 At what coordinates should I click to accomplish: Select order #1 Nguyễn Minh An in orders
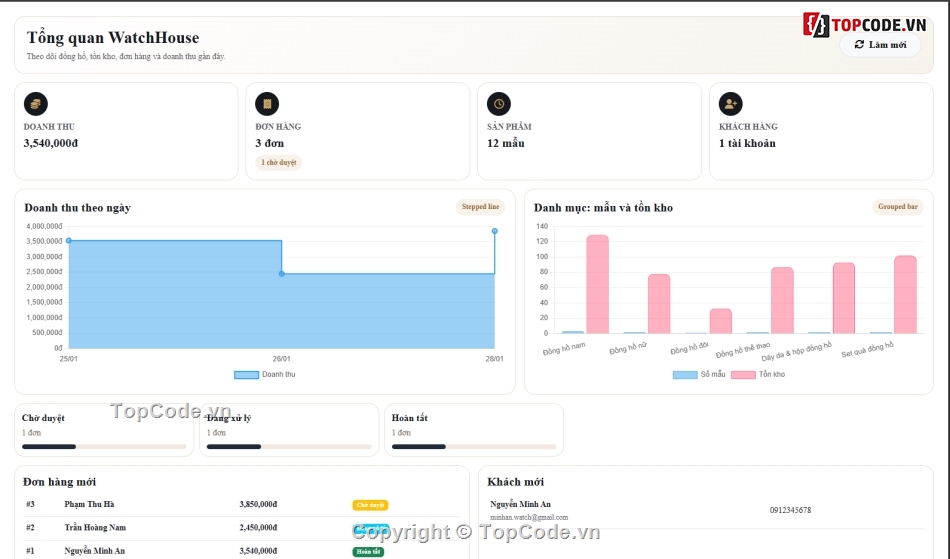point(242,551)
